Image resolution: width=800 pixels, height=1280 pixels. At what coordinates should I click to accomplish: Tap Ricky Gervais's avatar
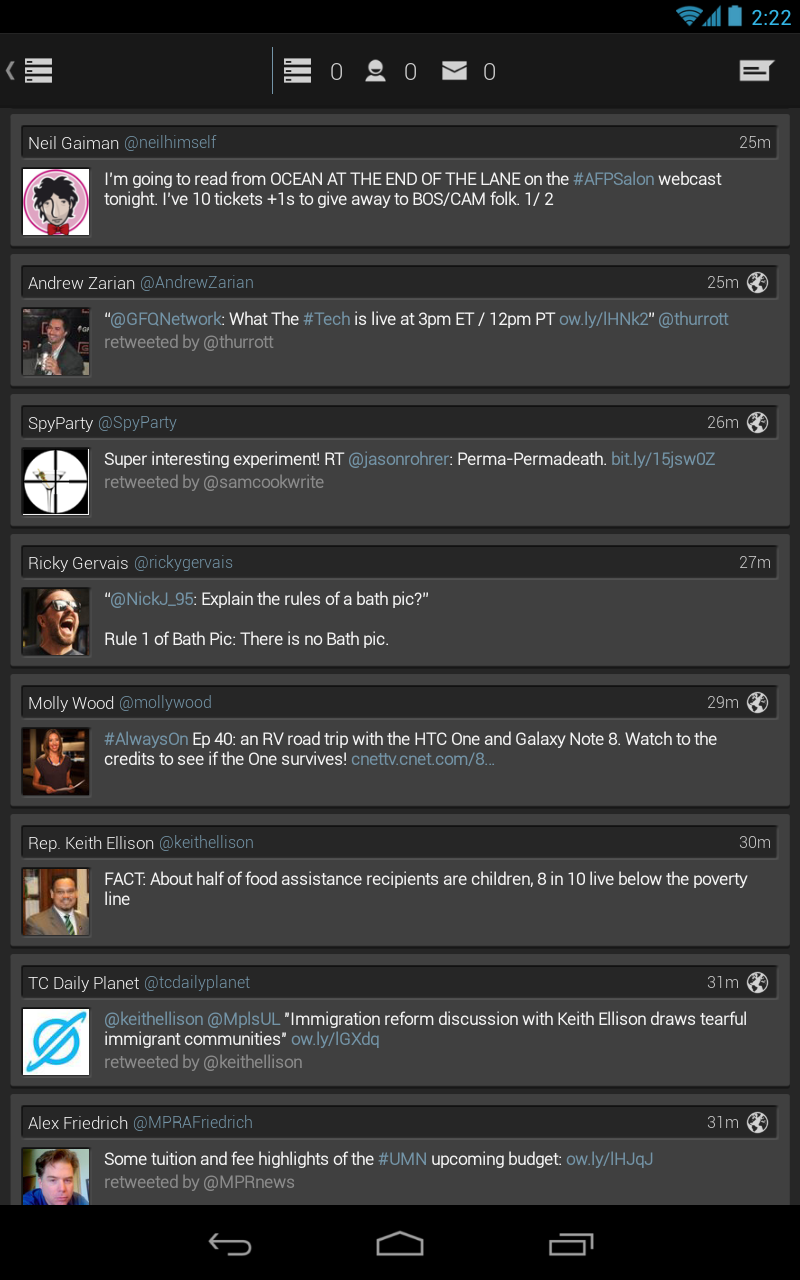tap(55, 620)
